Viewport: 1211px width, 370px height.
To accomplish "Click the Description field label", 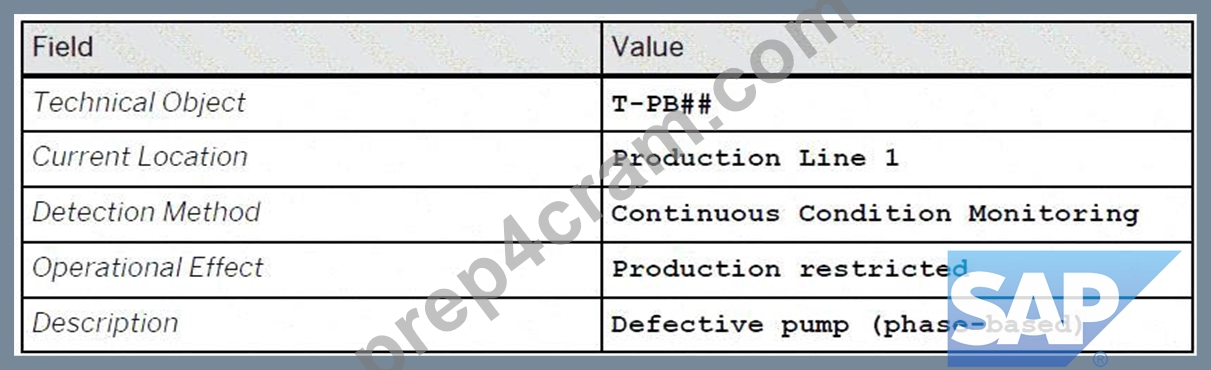I will coord(105,323).
